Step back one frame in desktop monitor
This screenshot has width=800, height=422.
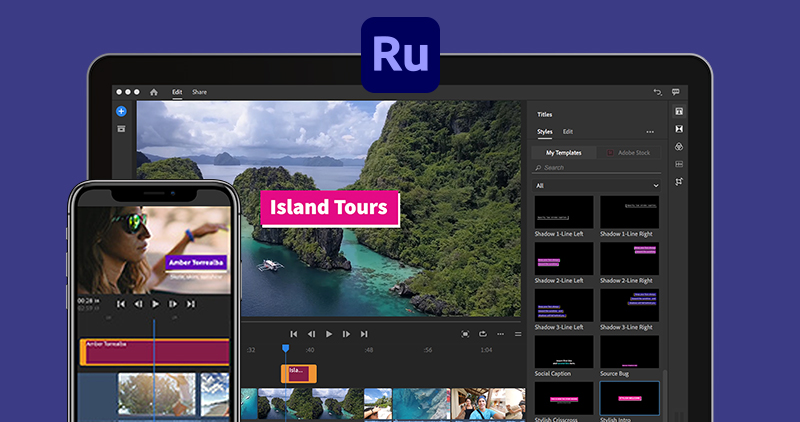[x=311, y=334]
